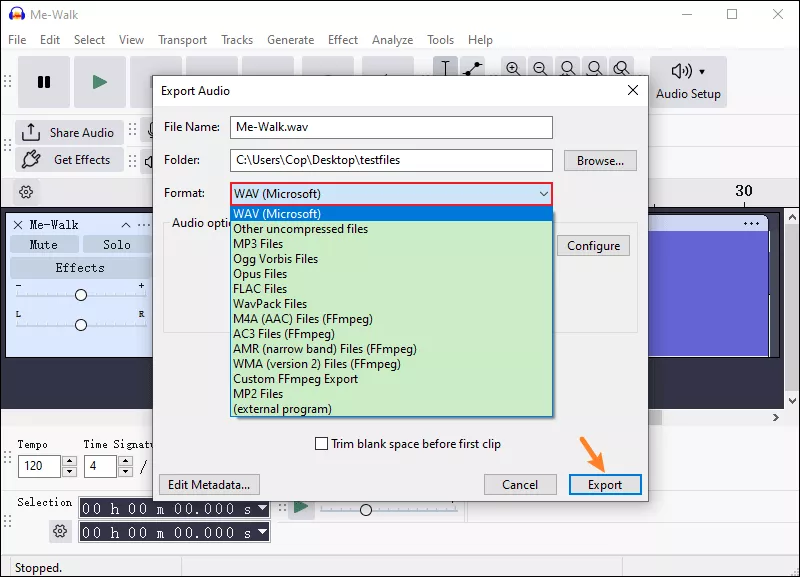Increase Tempo with up spinner arrow
Screen dimensions: 800x577
point(69,461)
